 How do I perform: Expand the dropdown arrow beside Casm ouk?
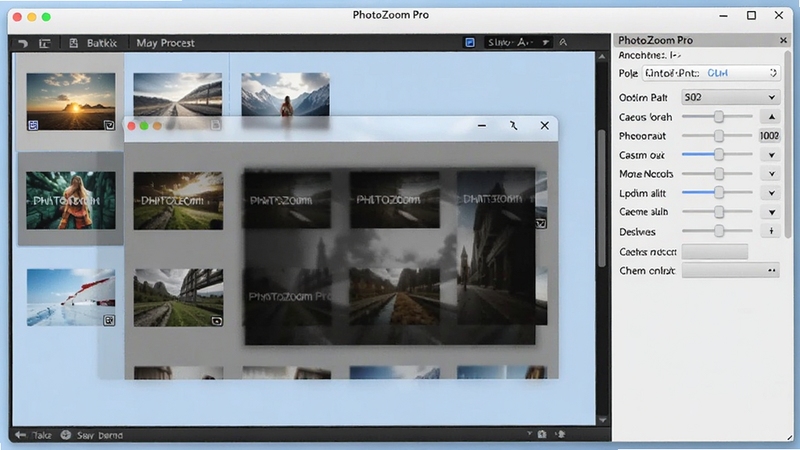[771, 155]
